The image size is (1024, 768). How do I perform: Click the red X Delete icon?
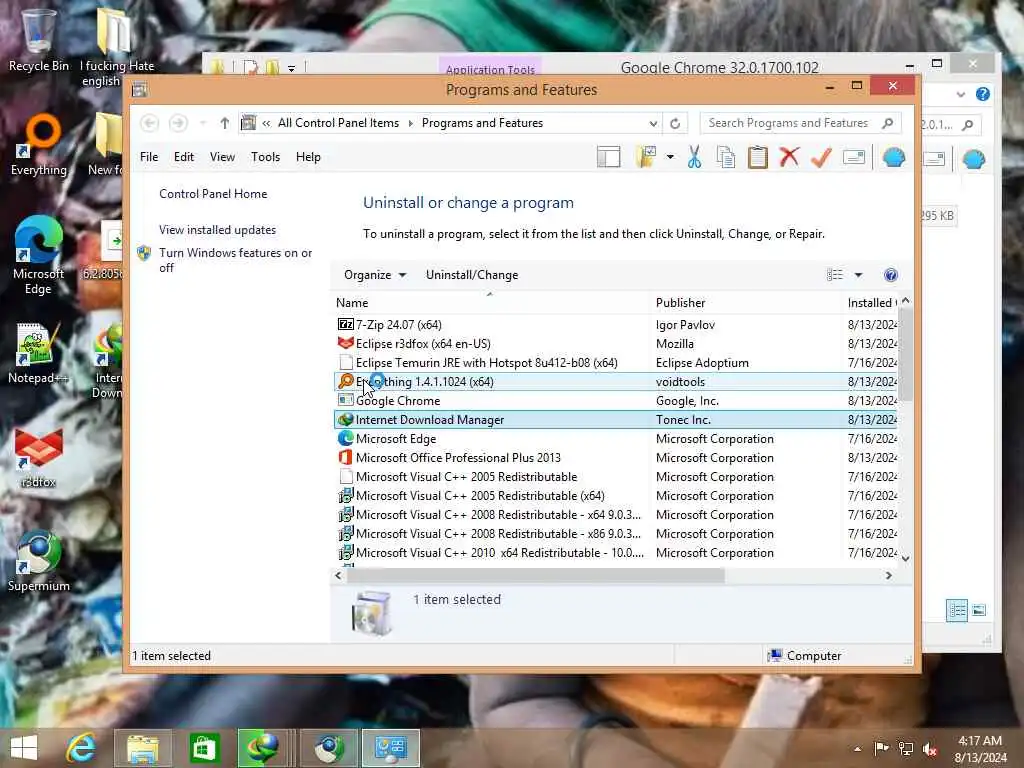point(789,157)
